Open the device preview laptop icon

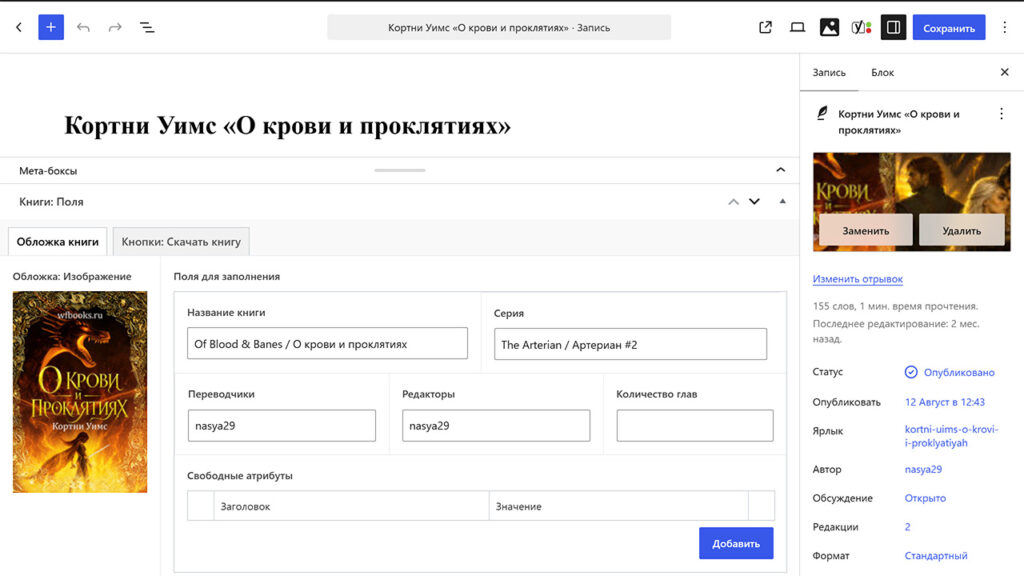tap(797, 27)
